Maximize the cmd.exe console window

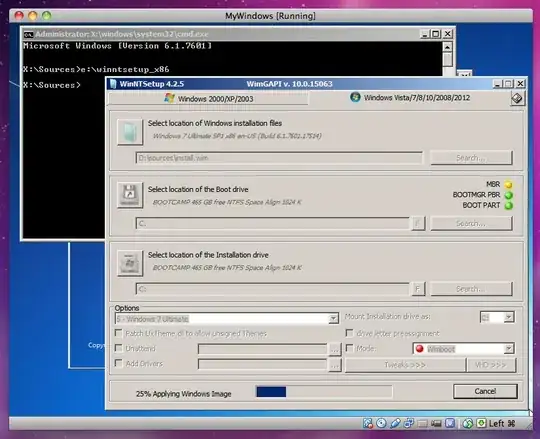click(436, 34)
